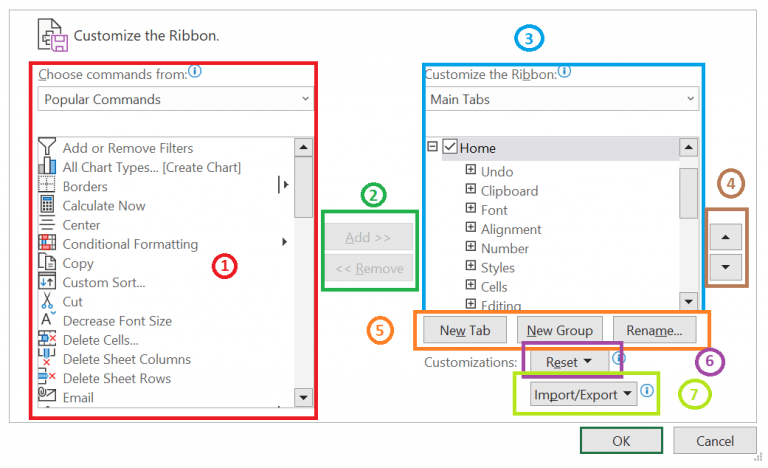Click the Rename... button
Viewport: 768px width, 468px height.
pos(654,330)
